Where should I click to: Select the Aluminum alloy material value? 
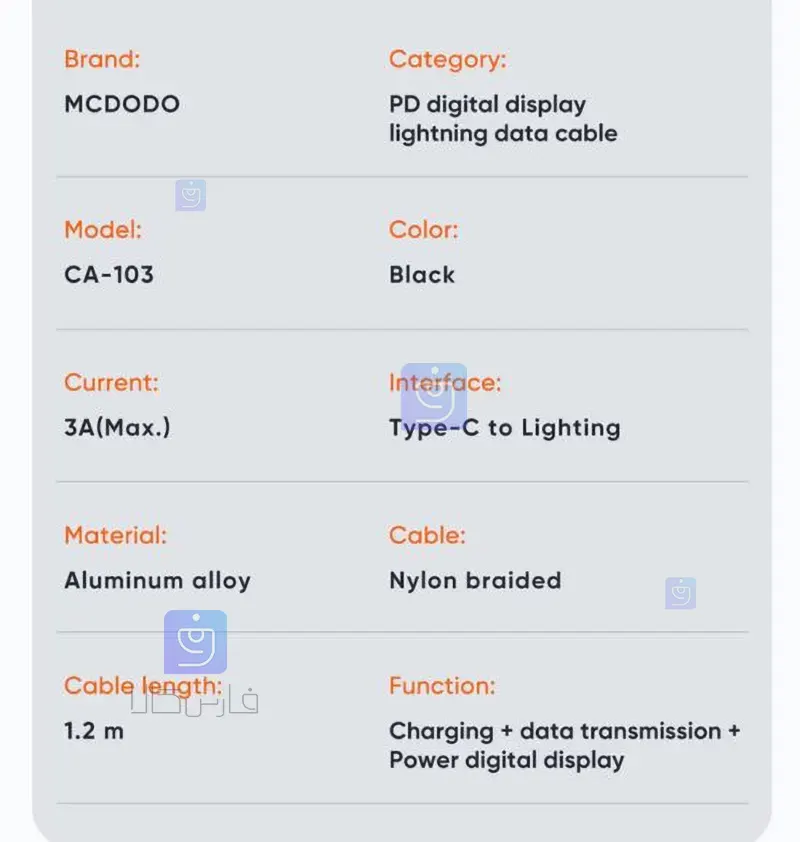tap(157, 580)
